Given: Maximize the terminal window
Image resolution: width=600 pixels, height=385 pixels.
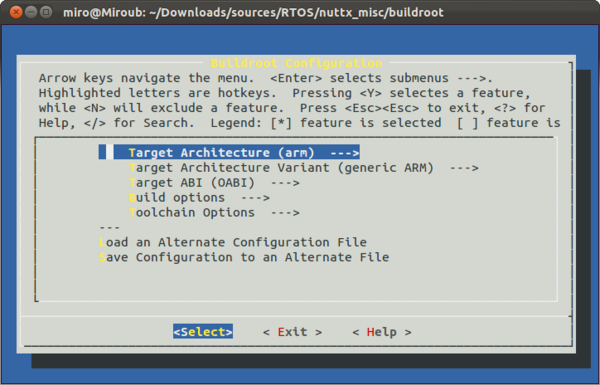Looking at the screenshot, I should coord(46,12).
